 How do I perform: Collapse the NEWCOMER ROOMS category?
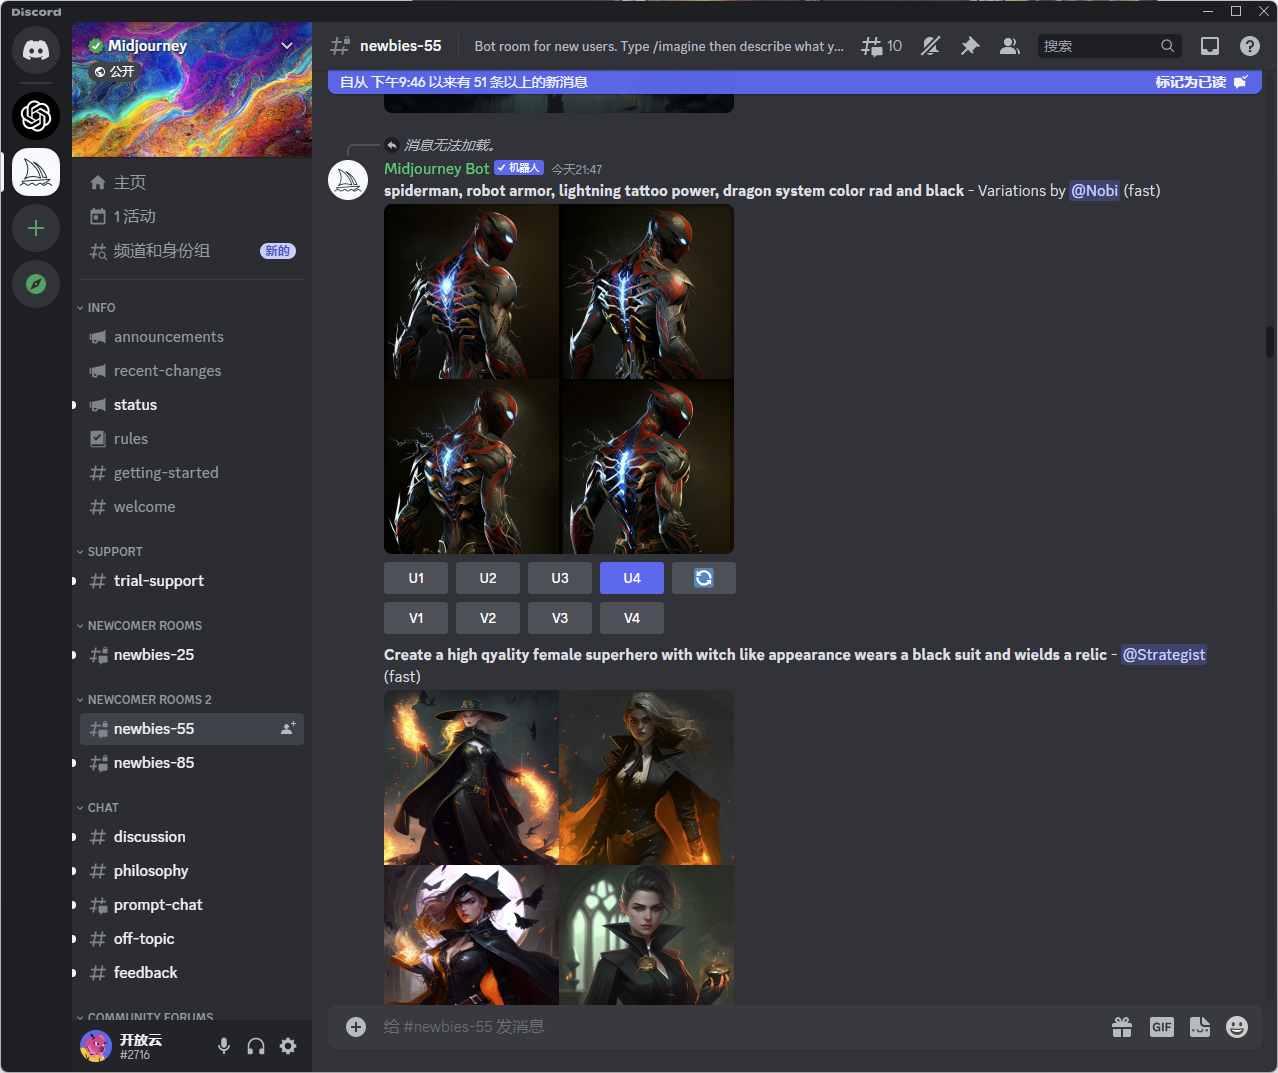[x=139, y=626]
